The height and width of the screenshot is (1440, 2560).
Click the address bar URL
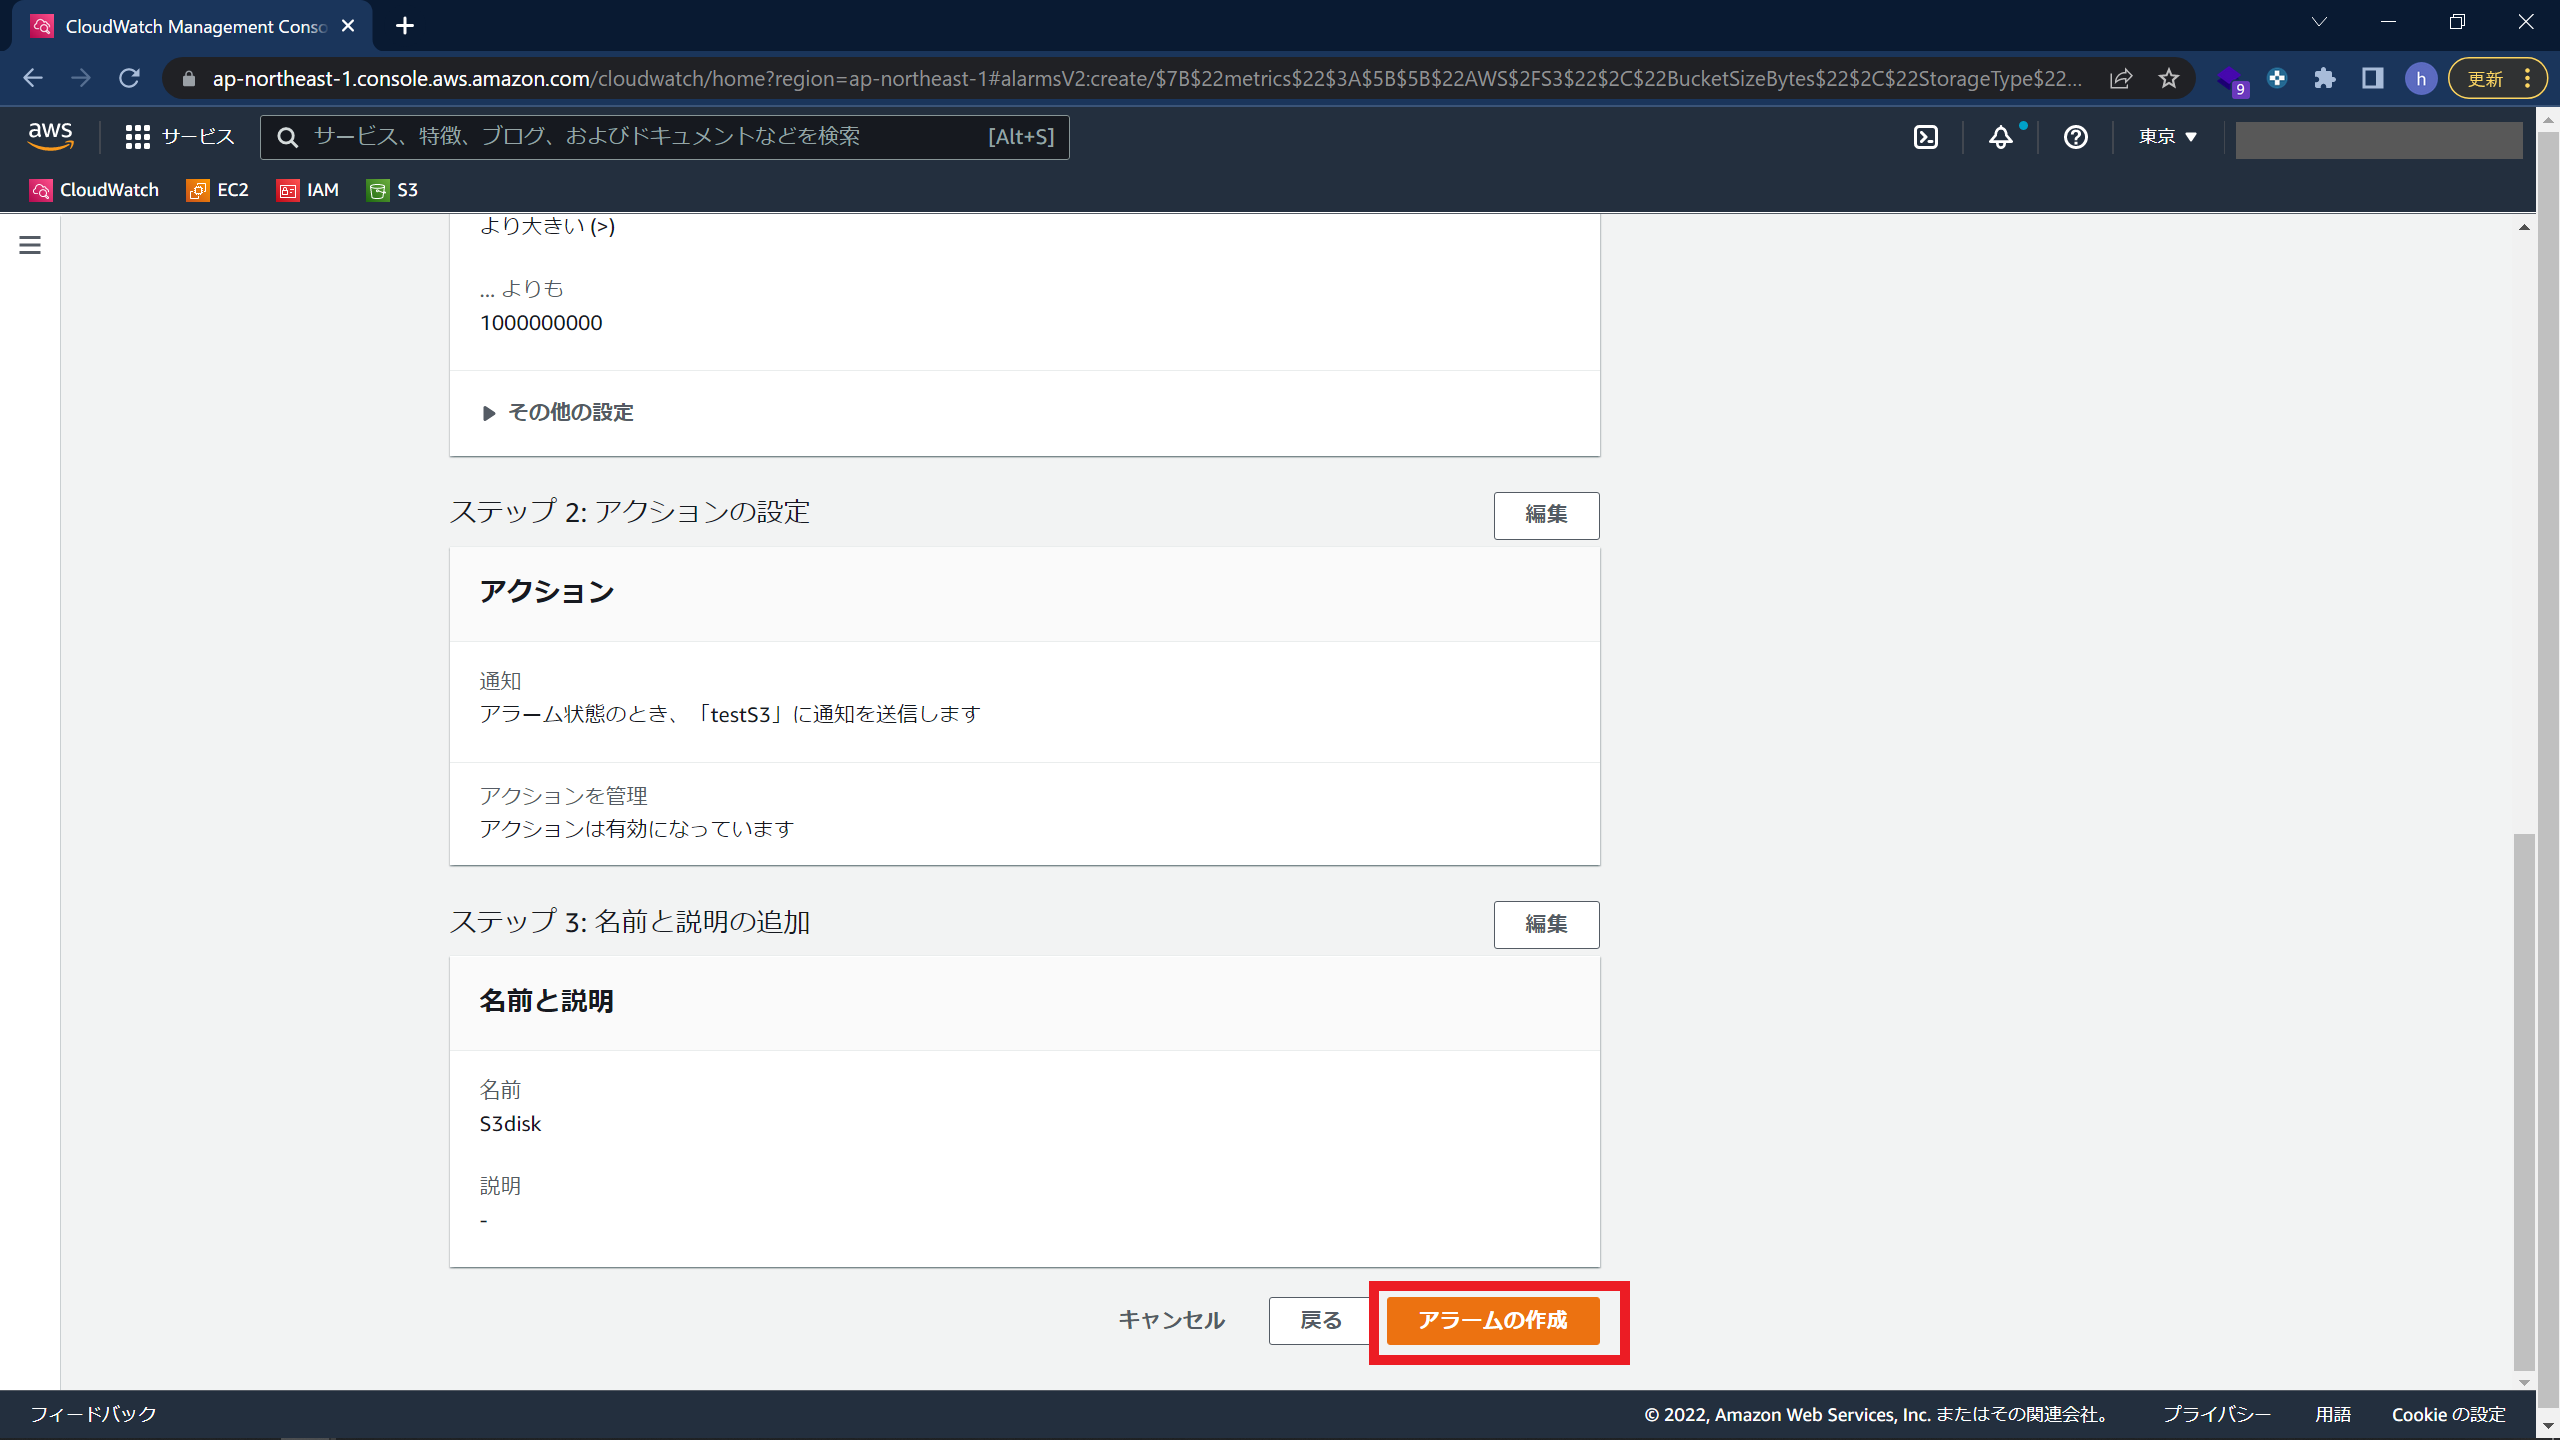[1146, 78]
